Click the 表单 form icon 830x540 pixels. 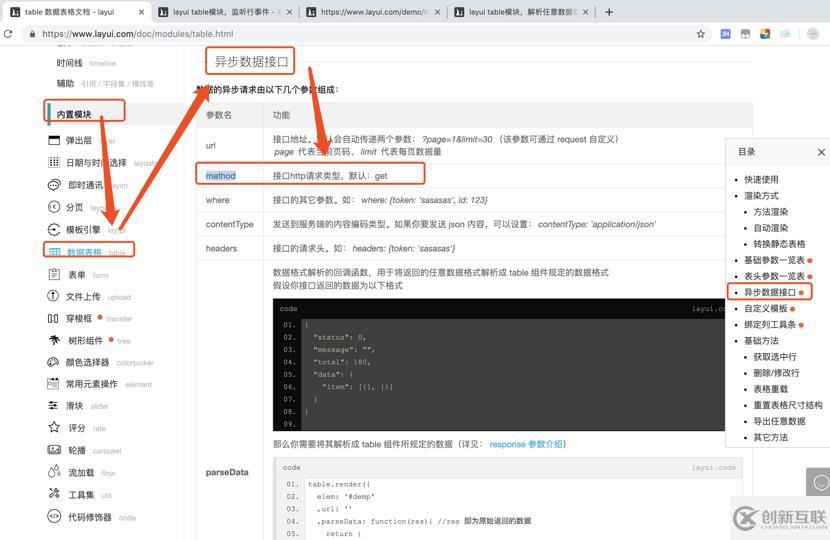point(54,274)
